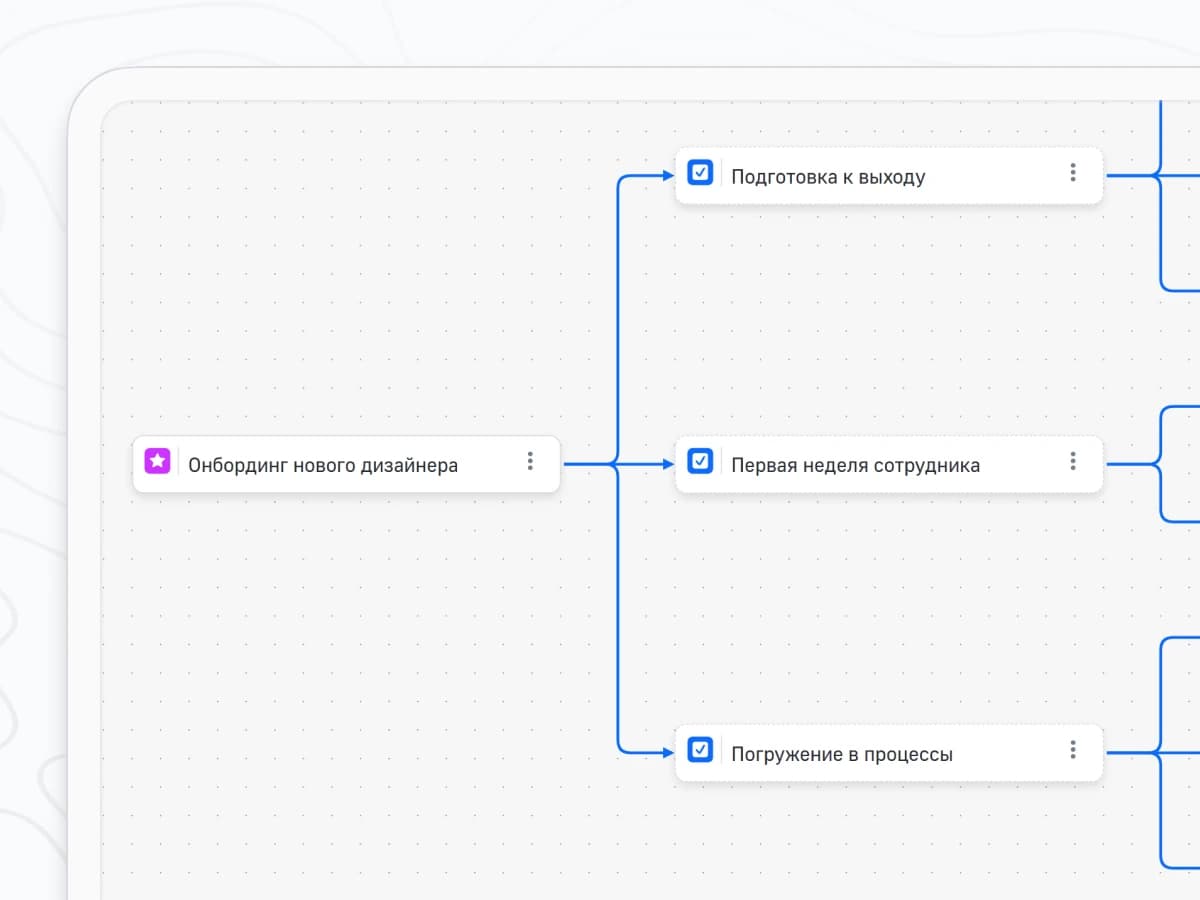Click the purple star icon on root node
1200x900 pixels.
(x=157, y=461)
